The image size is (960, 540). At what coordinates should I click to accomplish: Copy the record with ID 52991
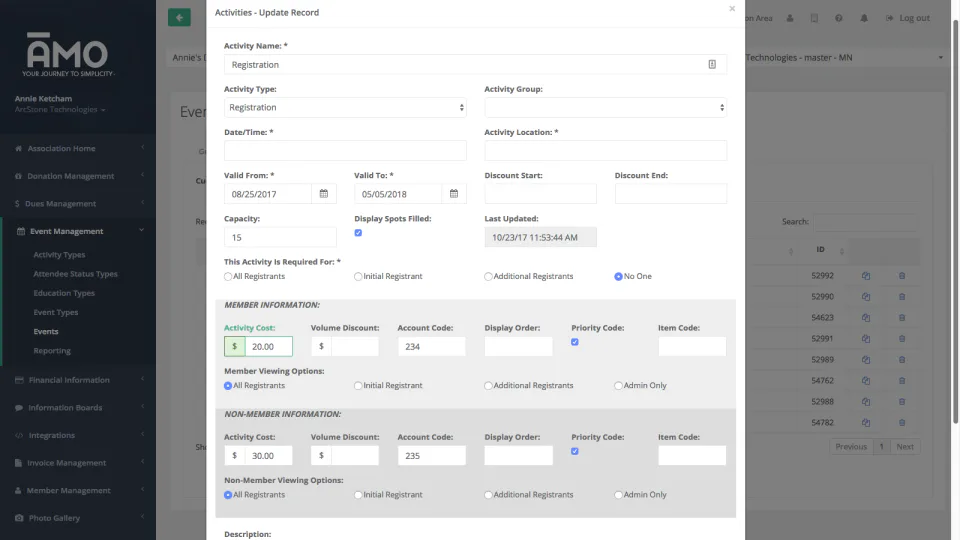click(866, 339)
